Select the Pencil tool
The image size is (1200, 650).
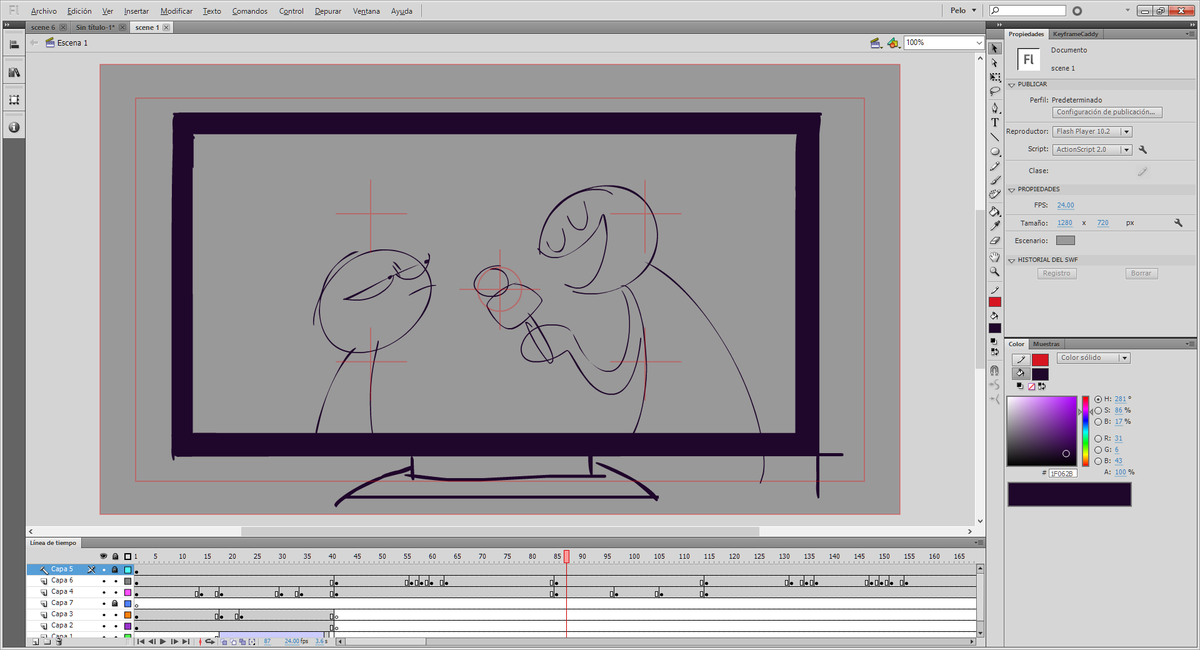(994, 167)
